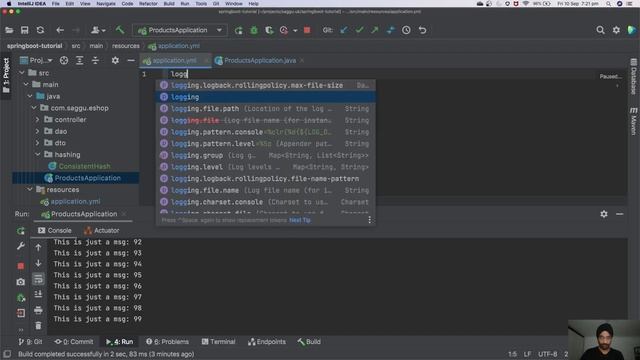Navigate back with the left arrow
Viewport: 640px width, 360px height.
(x=60, y=30)
